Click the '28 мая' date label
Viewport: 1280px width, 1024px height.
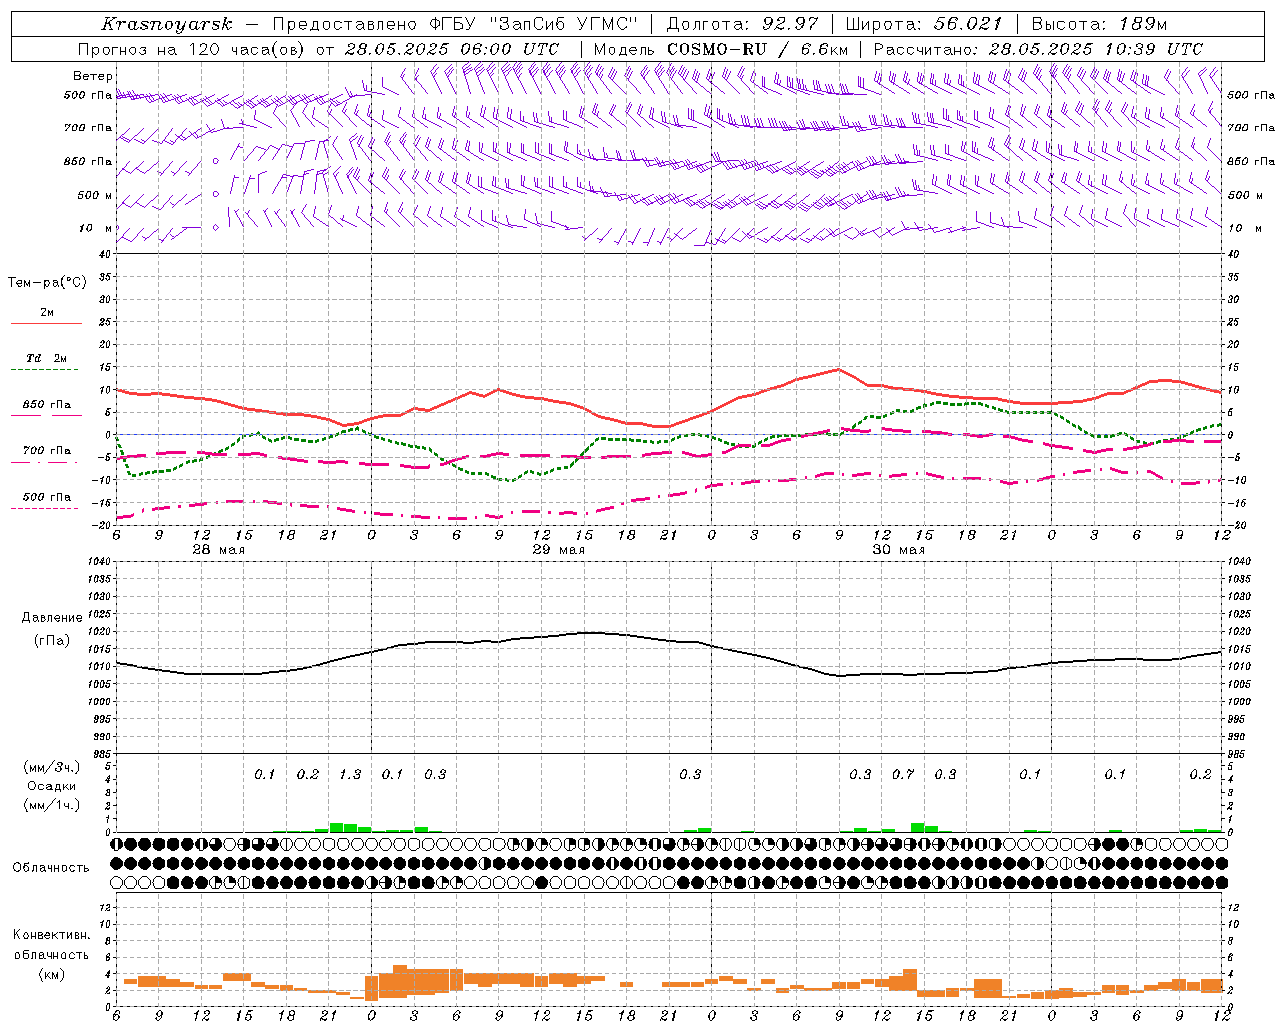218,550
